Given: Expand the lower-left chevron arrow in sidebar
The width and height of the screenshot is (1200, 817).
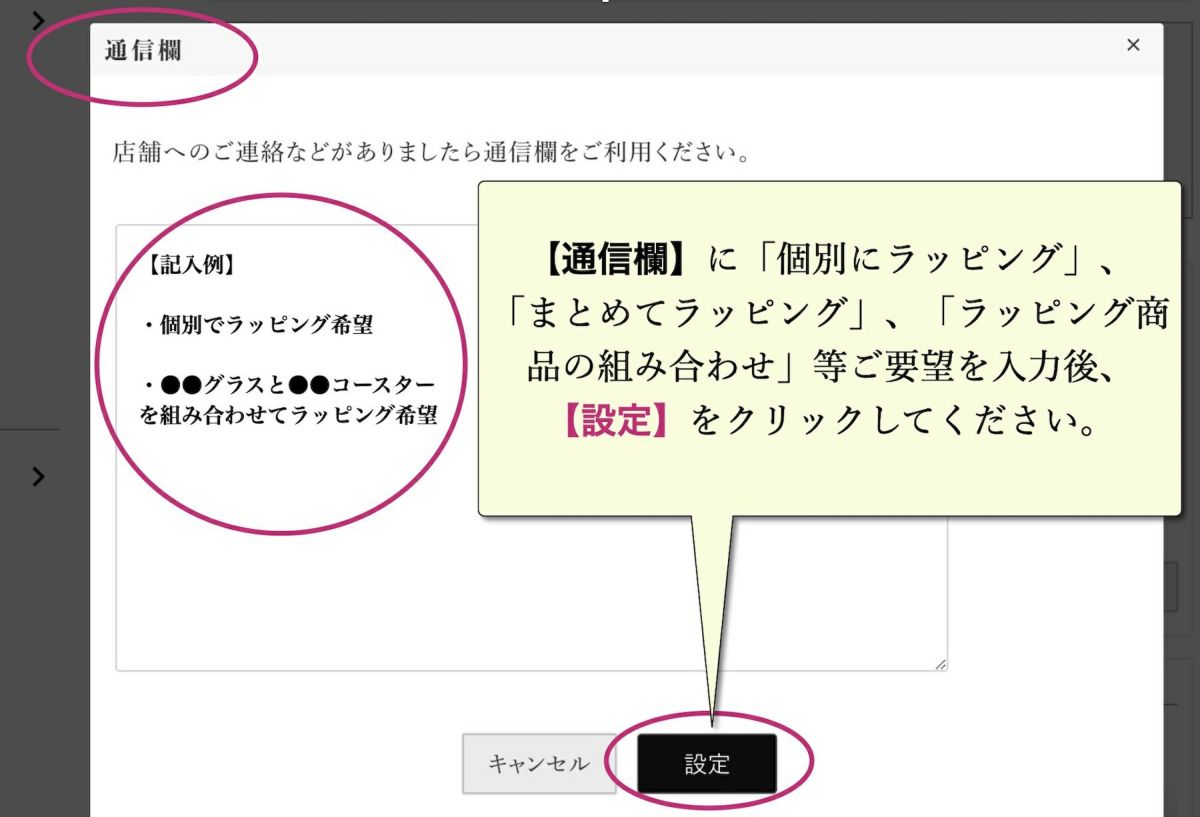Looking at the screenshot, I should point(38,476).
